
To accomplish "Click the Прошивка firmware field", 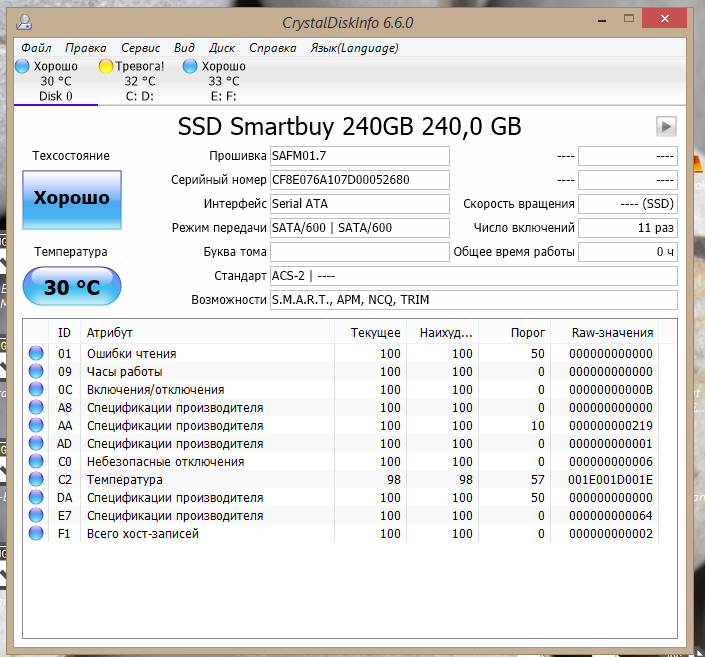I will [x=360, y=156].
